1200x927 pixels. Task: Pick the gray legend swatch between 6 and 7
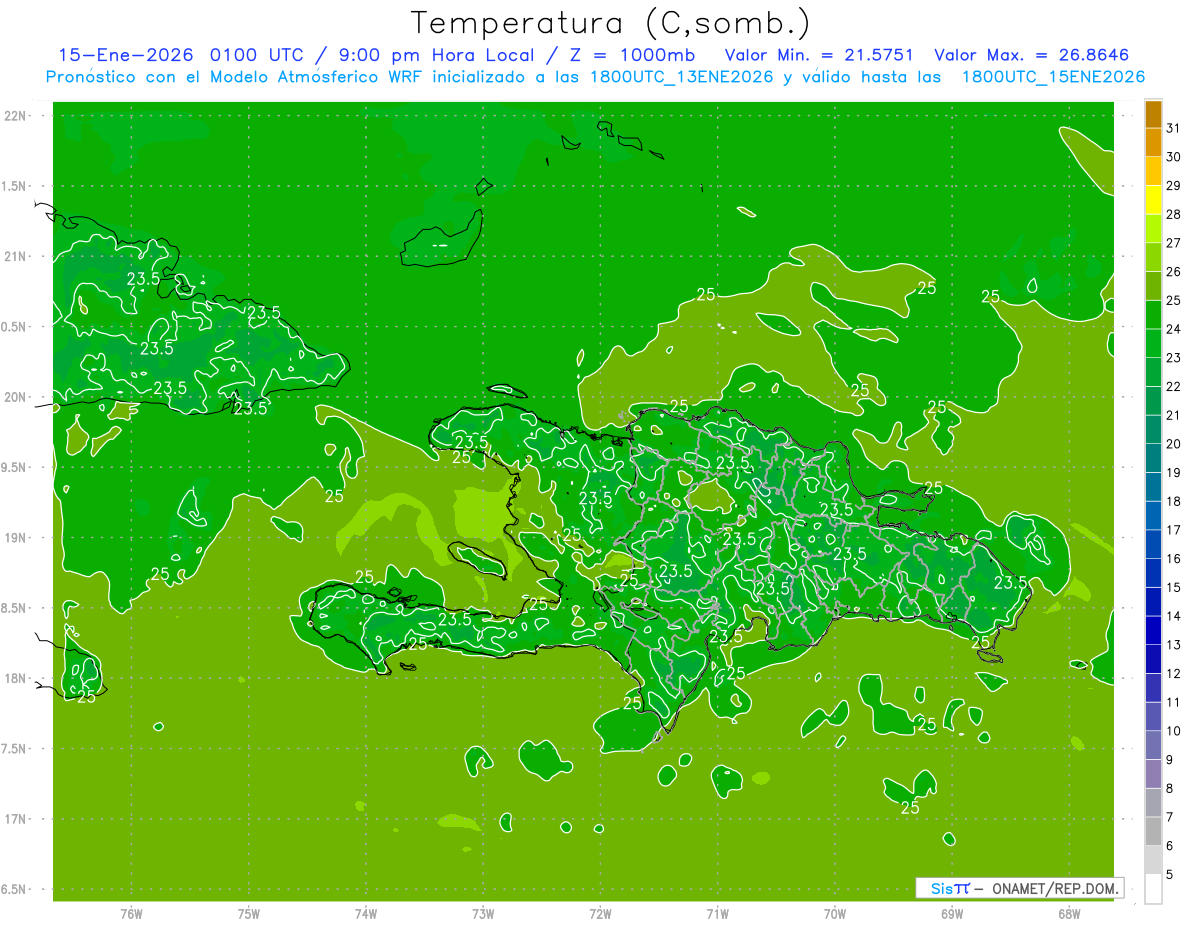[x=1153, y=831]
